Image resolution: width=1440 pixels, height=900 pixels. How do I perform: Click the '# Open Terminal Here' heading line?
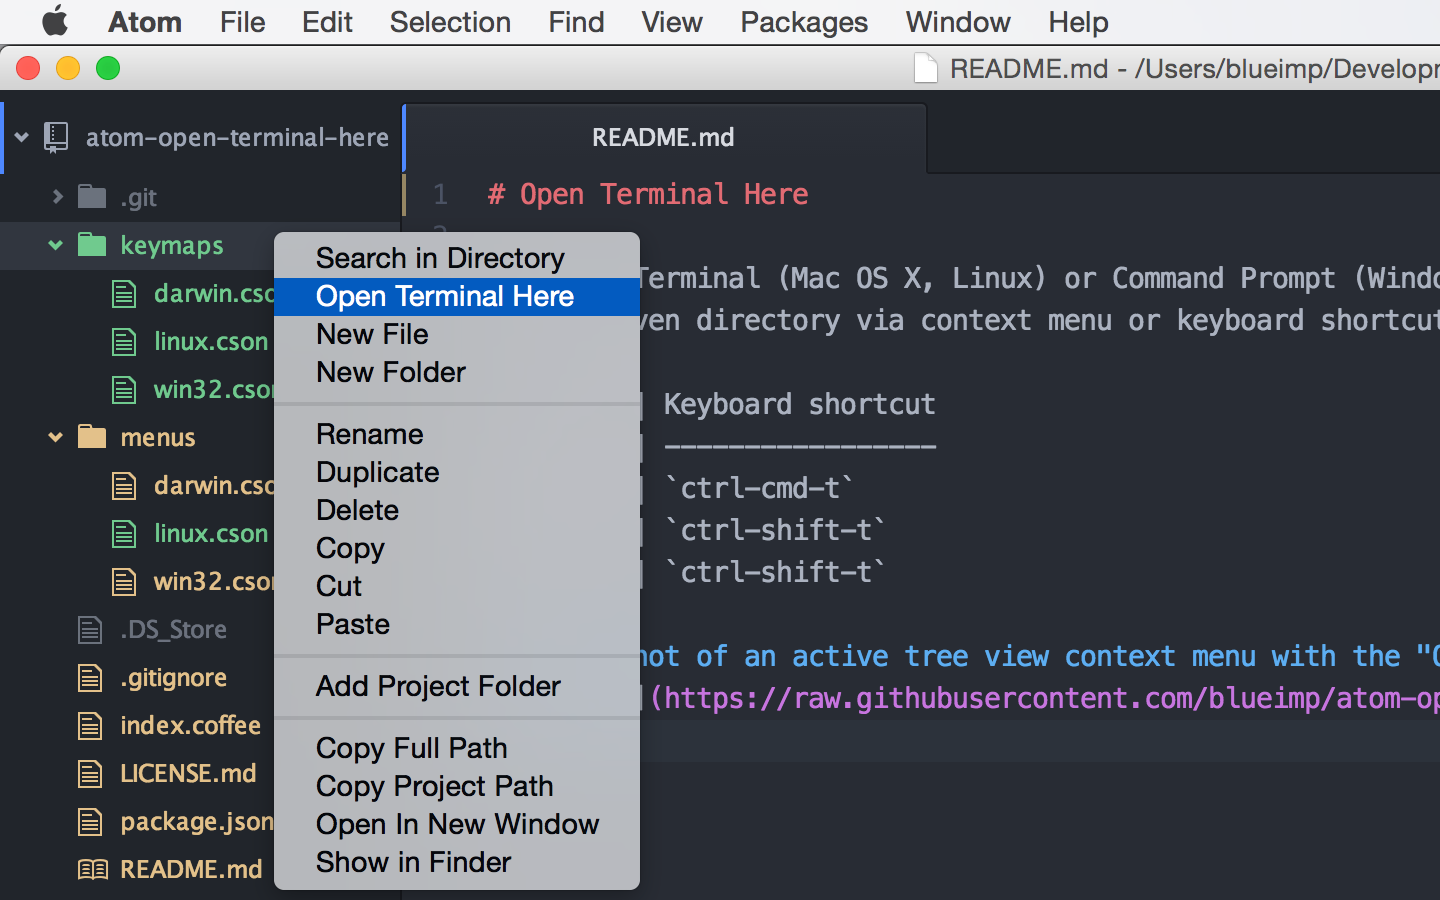point(648,194)
